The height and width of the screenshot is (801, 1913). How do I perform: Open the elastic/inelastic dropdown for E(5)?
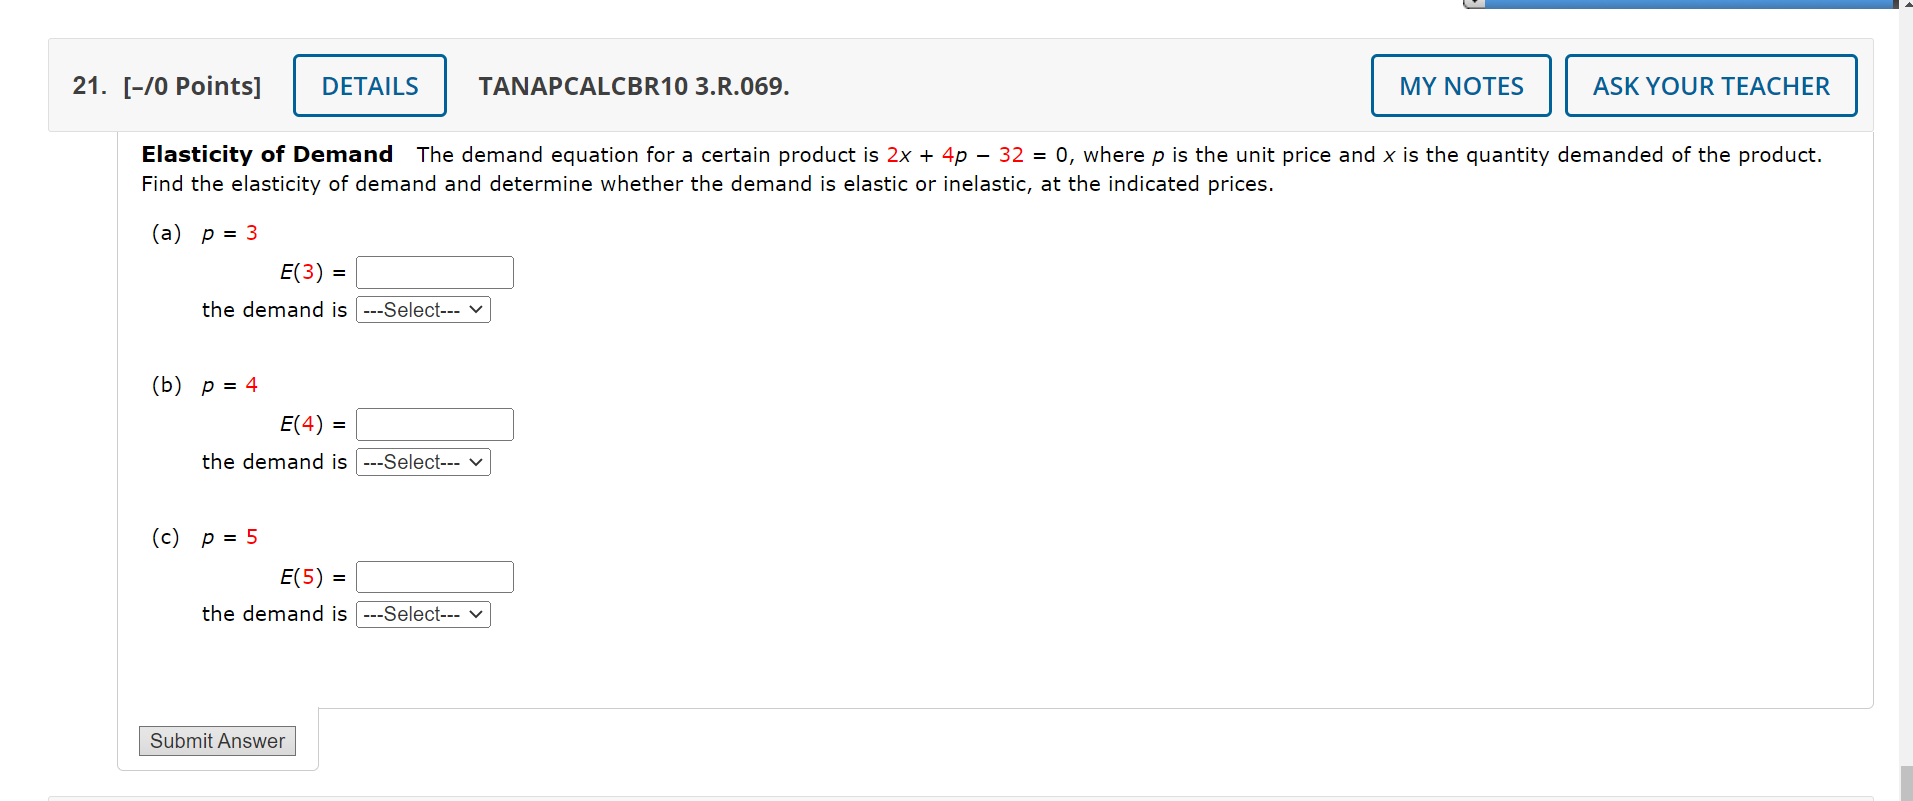coord(422,613)
